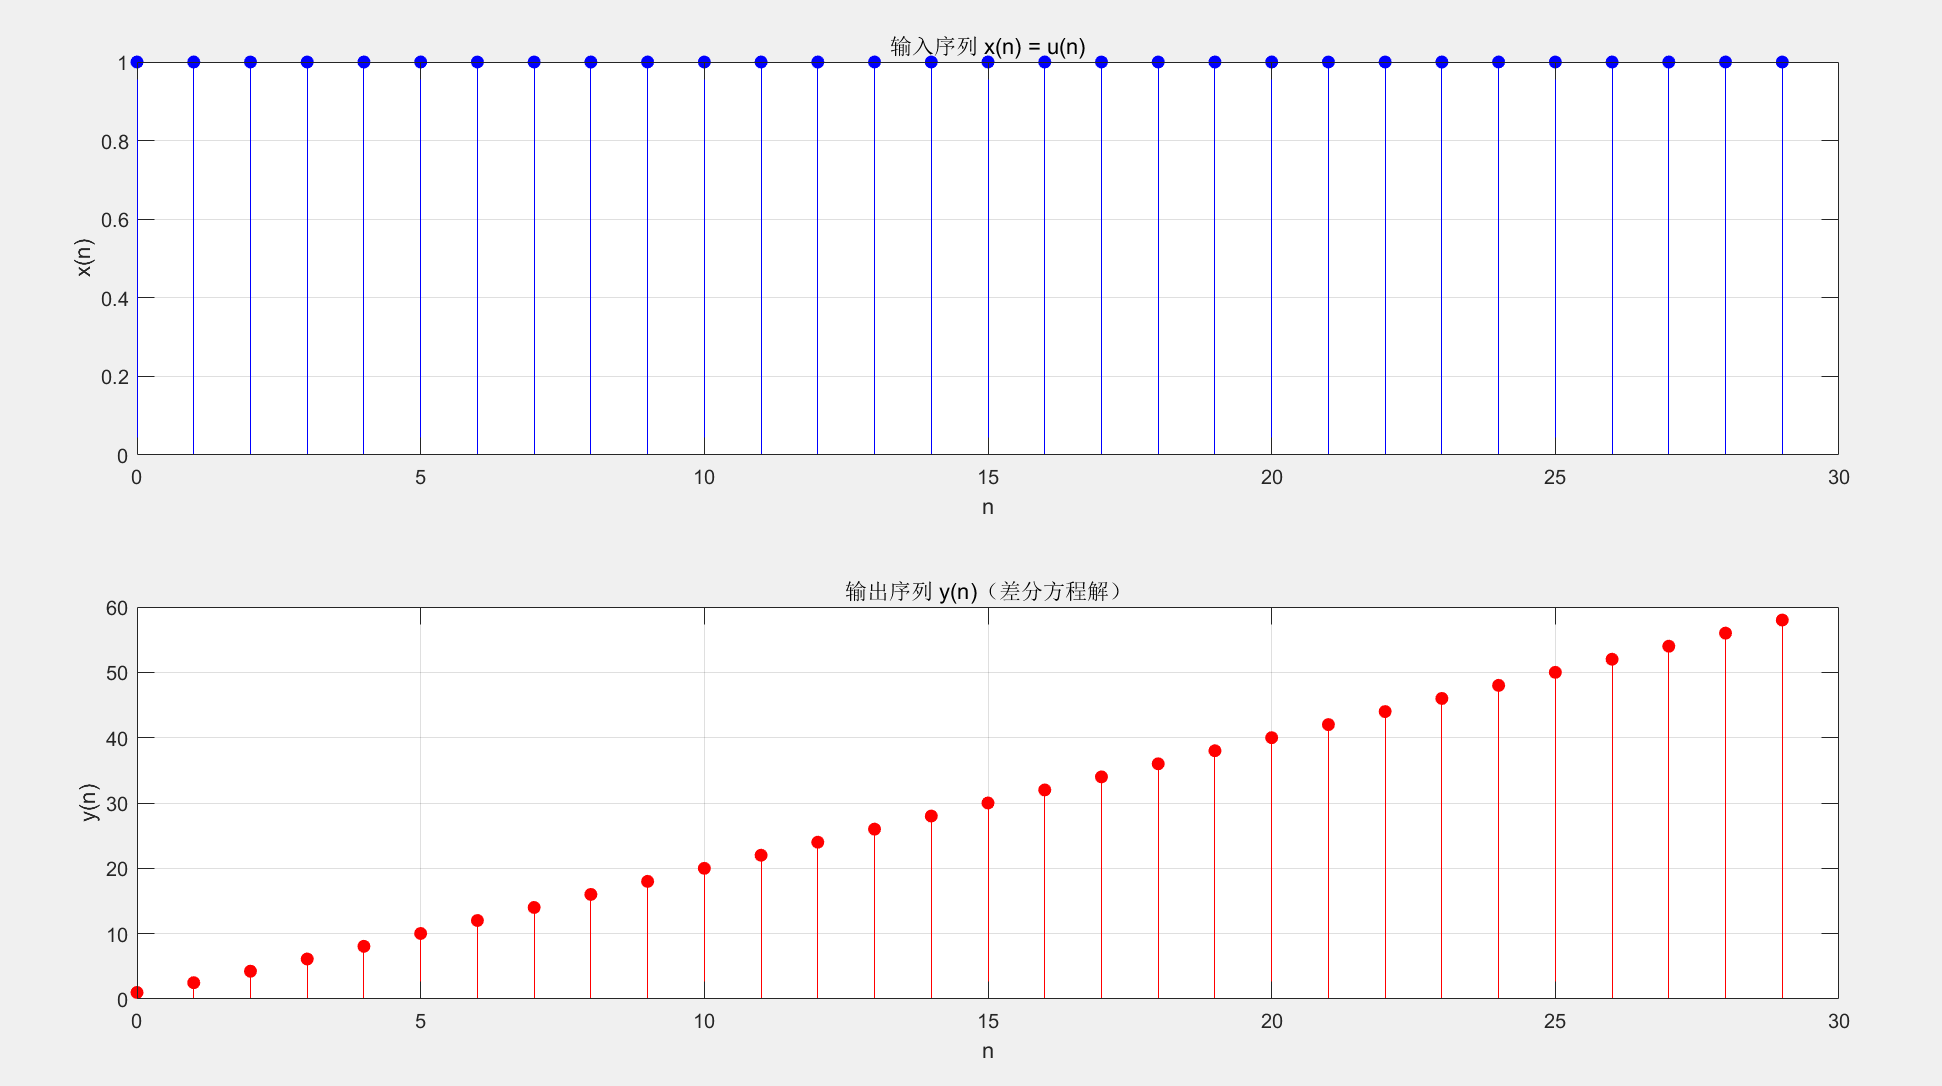Click the red marker at n=10 in output plot
1942x1086 pixels.
click(x=704, y=868)
